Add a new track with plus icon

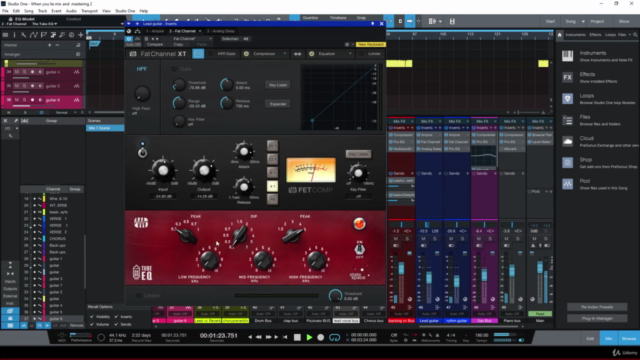click(x=80, y=35)
